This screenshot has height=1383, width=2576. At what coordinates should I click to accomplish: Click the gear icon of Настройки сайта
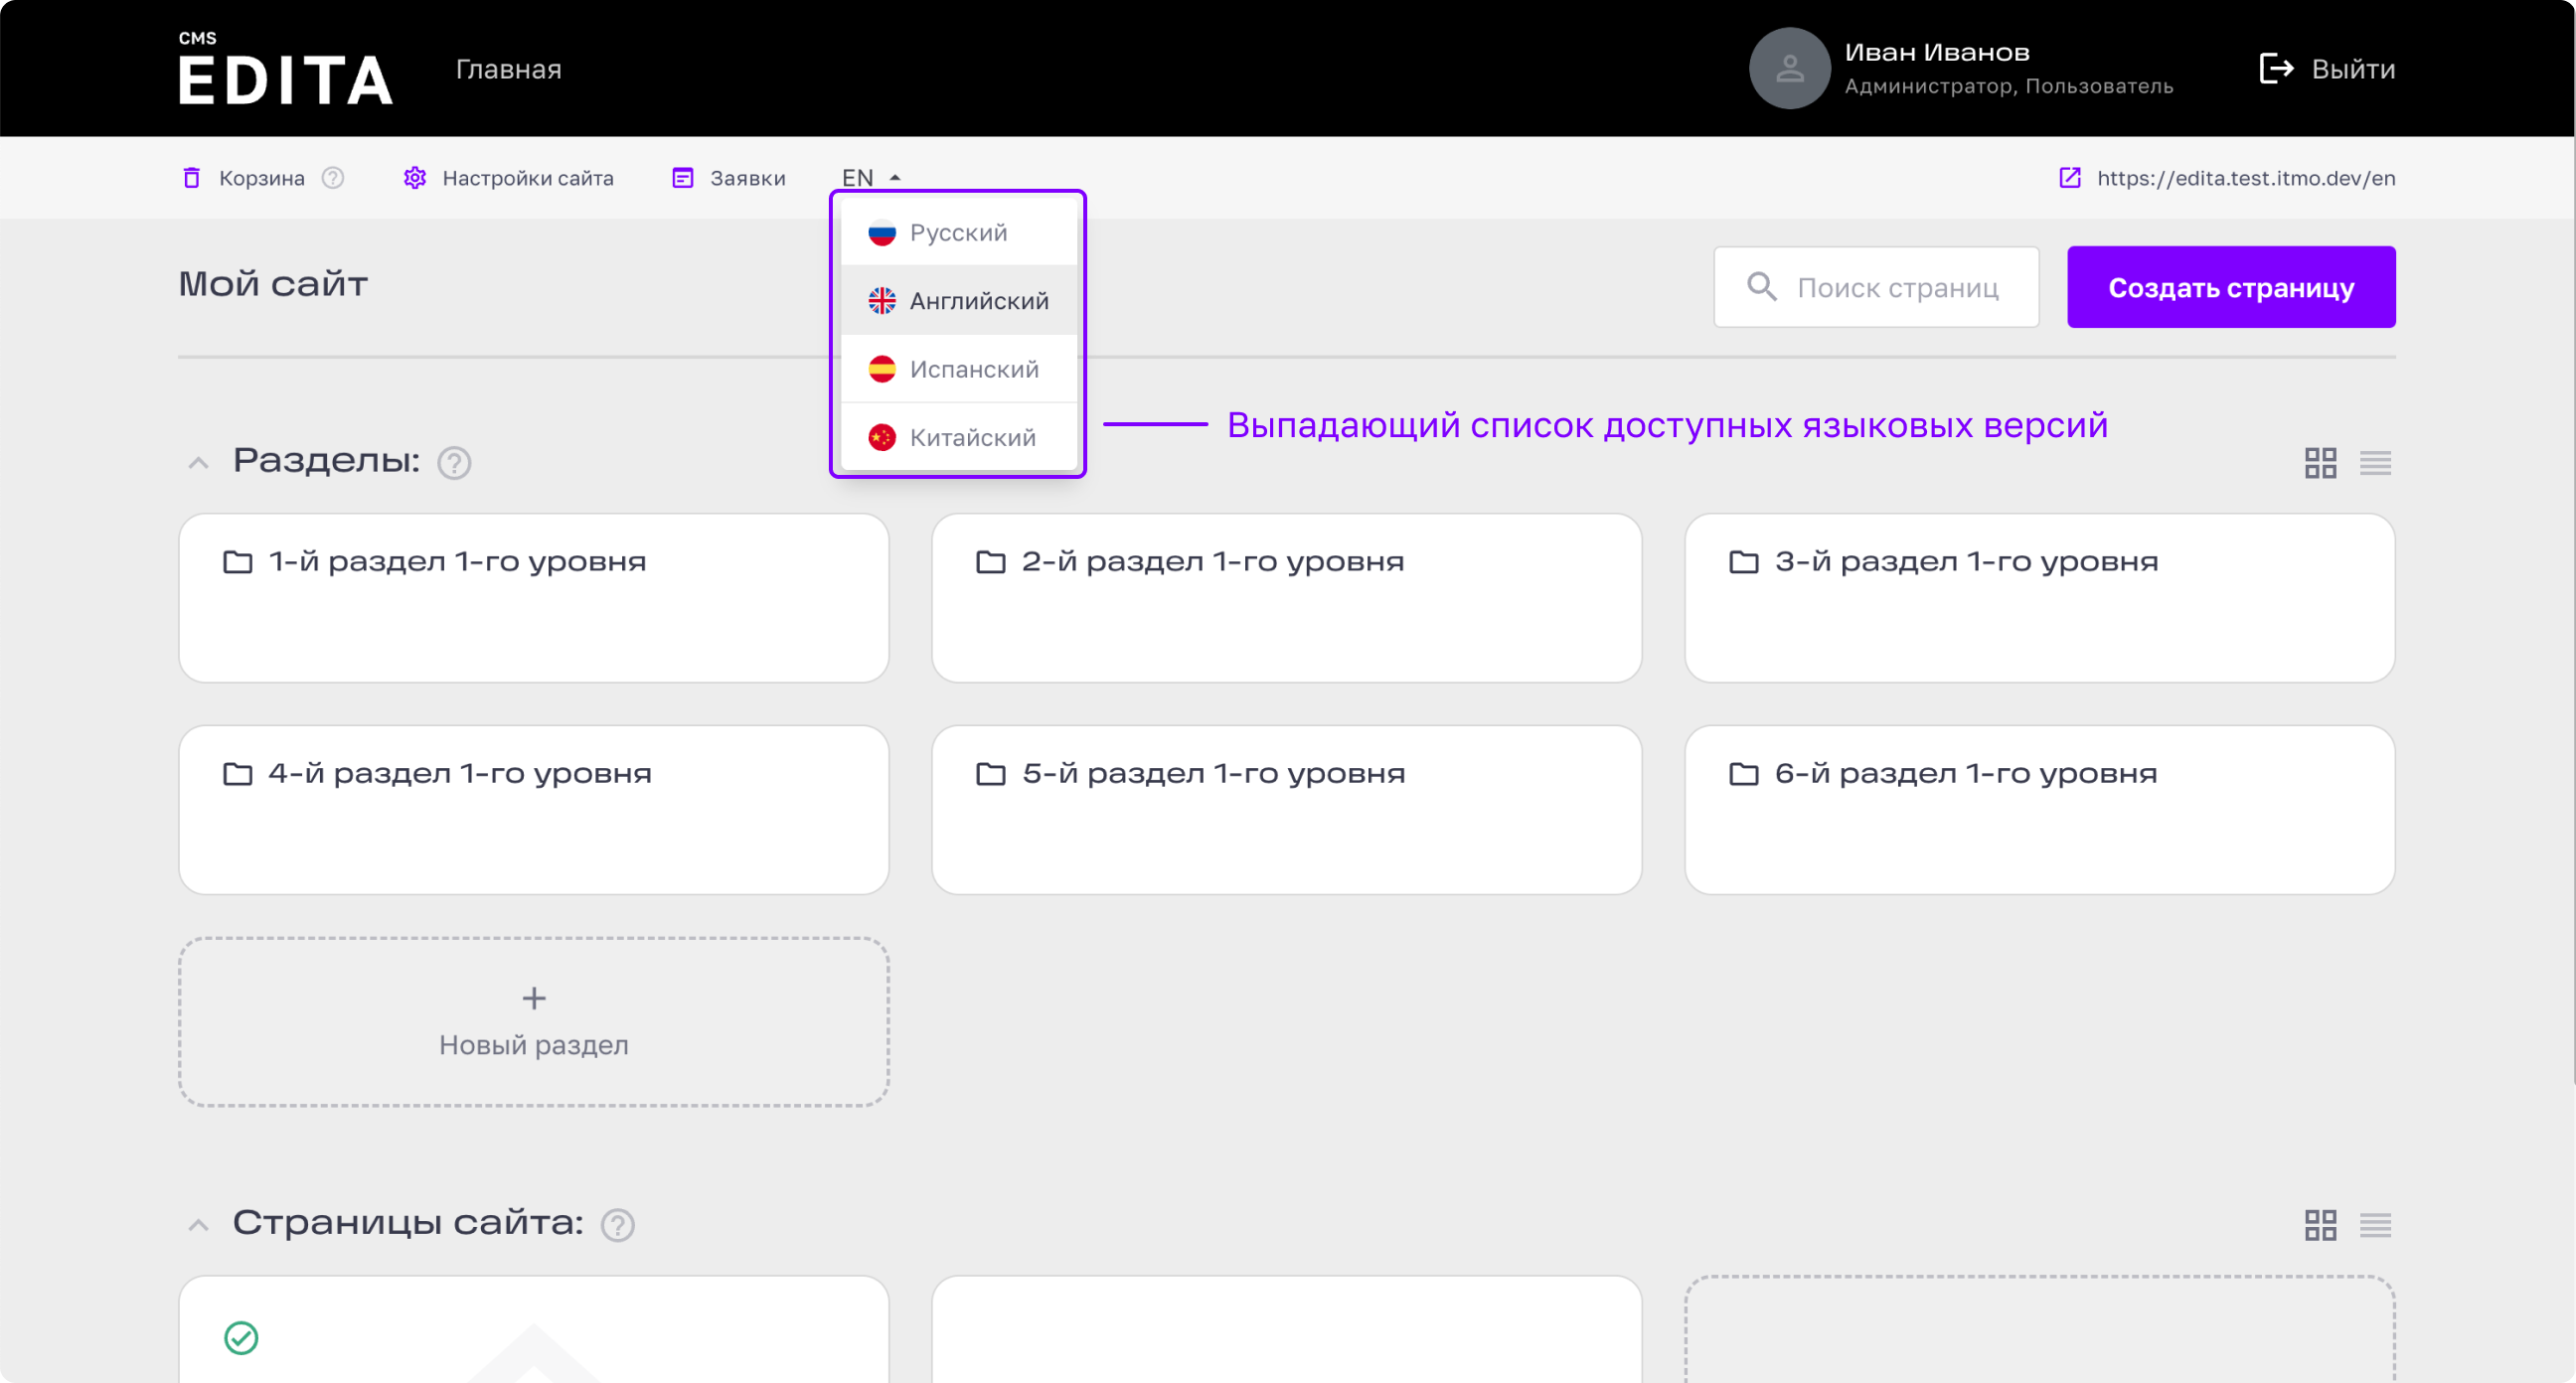click(415, 178)
